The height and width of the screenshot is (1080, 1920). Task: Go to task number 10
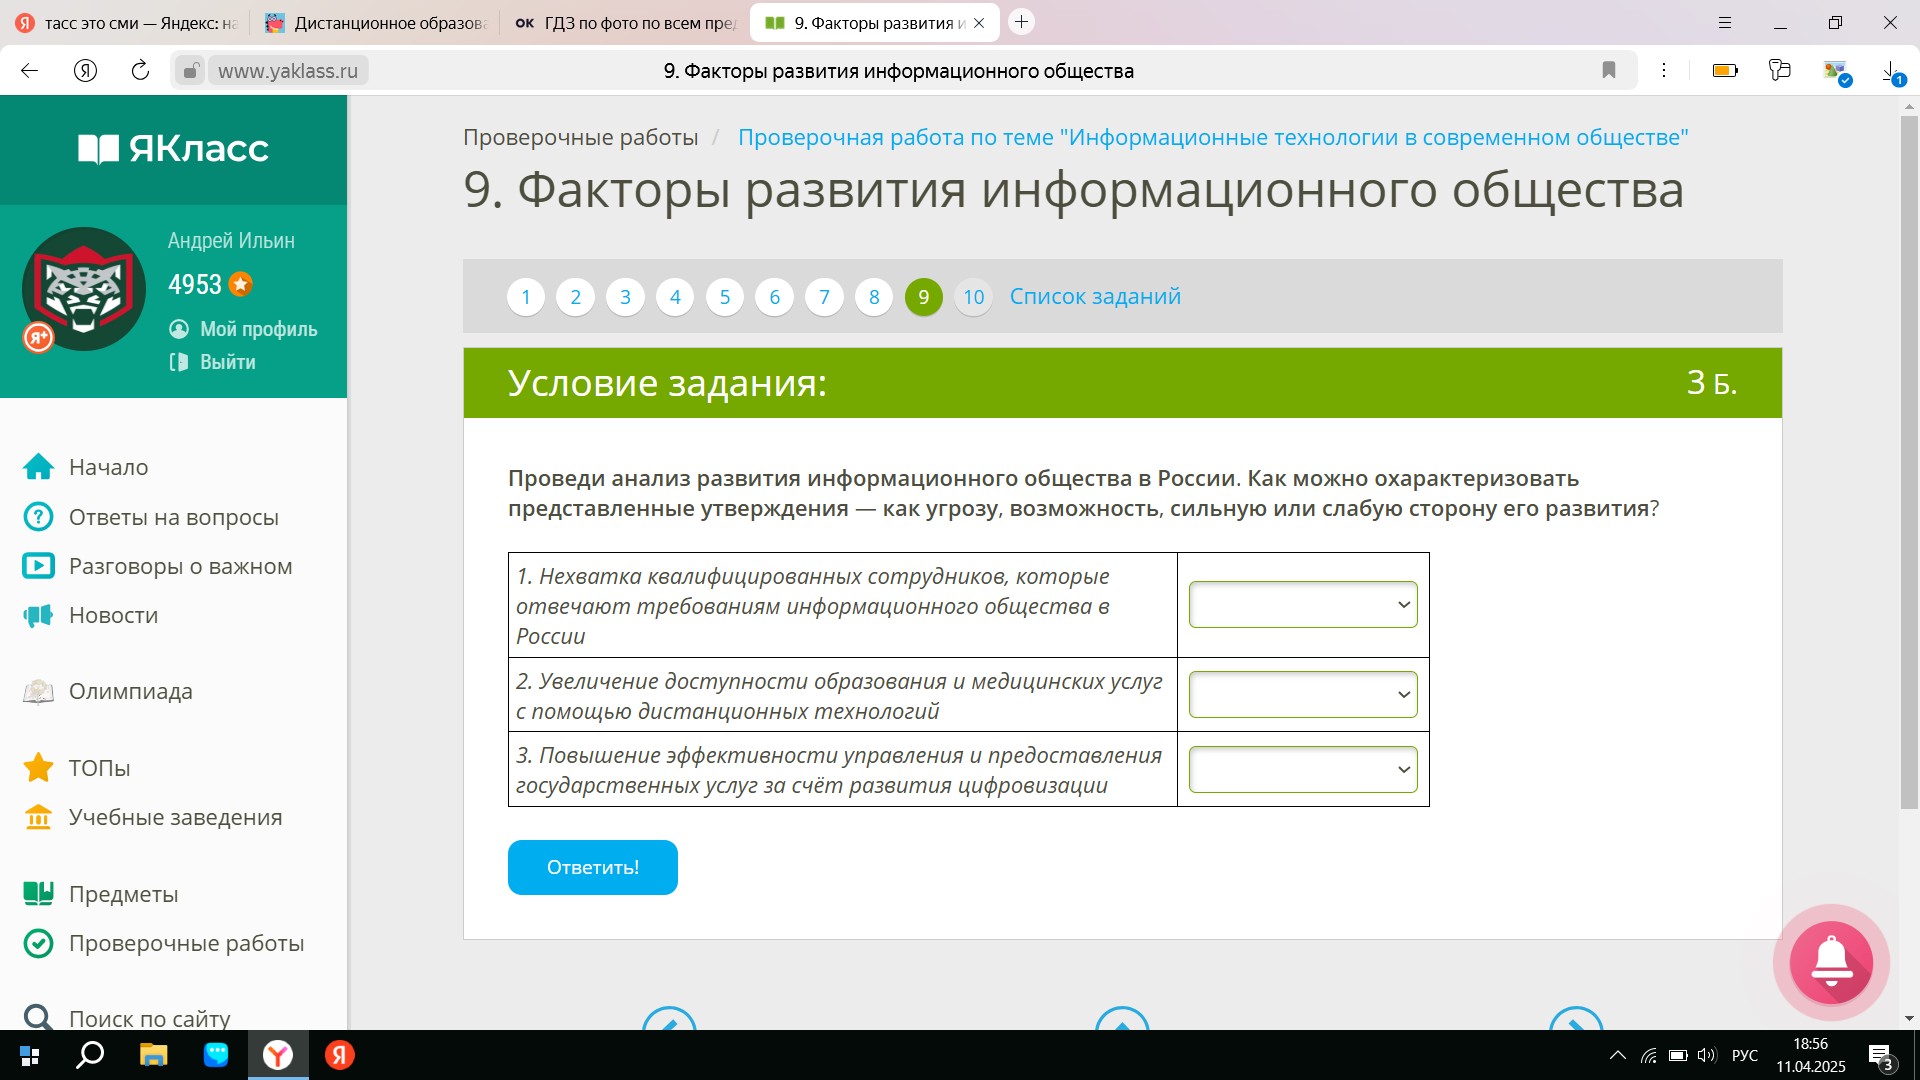click(x=973, y=297)
